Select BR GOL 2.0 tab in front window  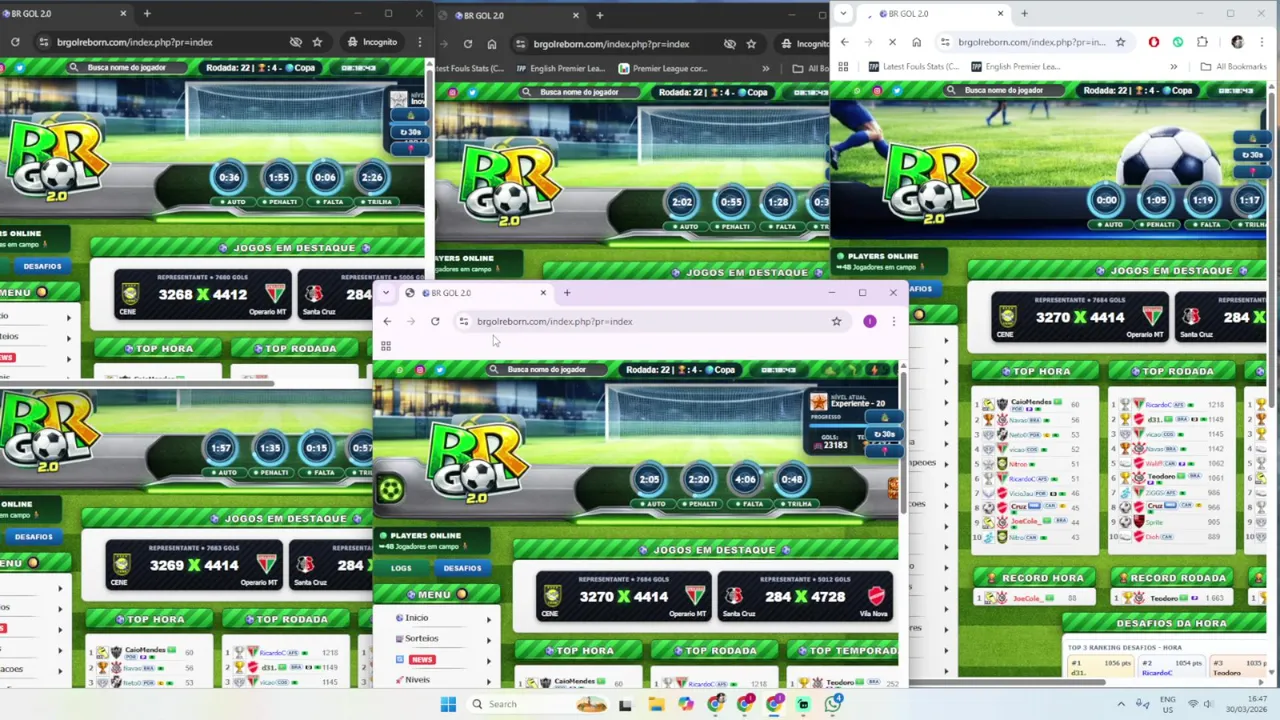point(476,293)
